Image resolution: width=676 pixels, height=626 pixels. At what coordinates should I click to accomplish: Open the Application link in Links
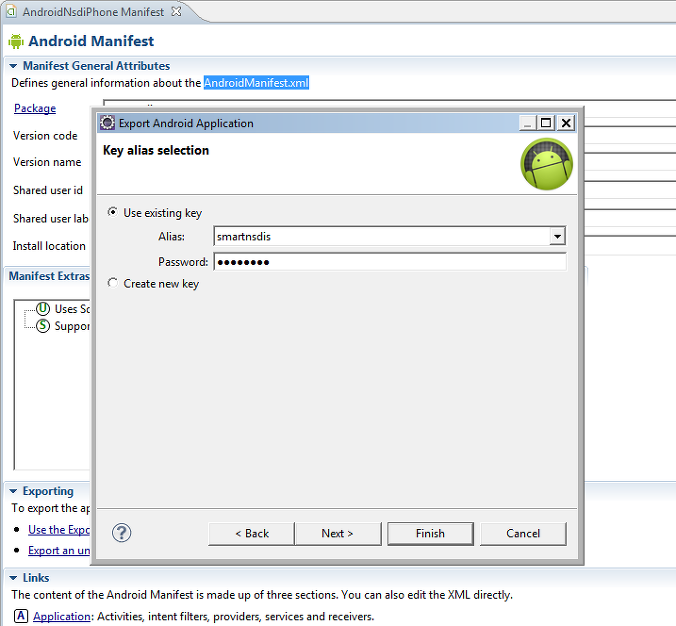click(x=62, y=617)
